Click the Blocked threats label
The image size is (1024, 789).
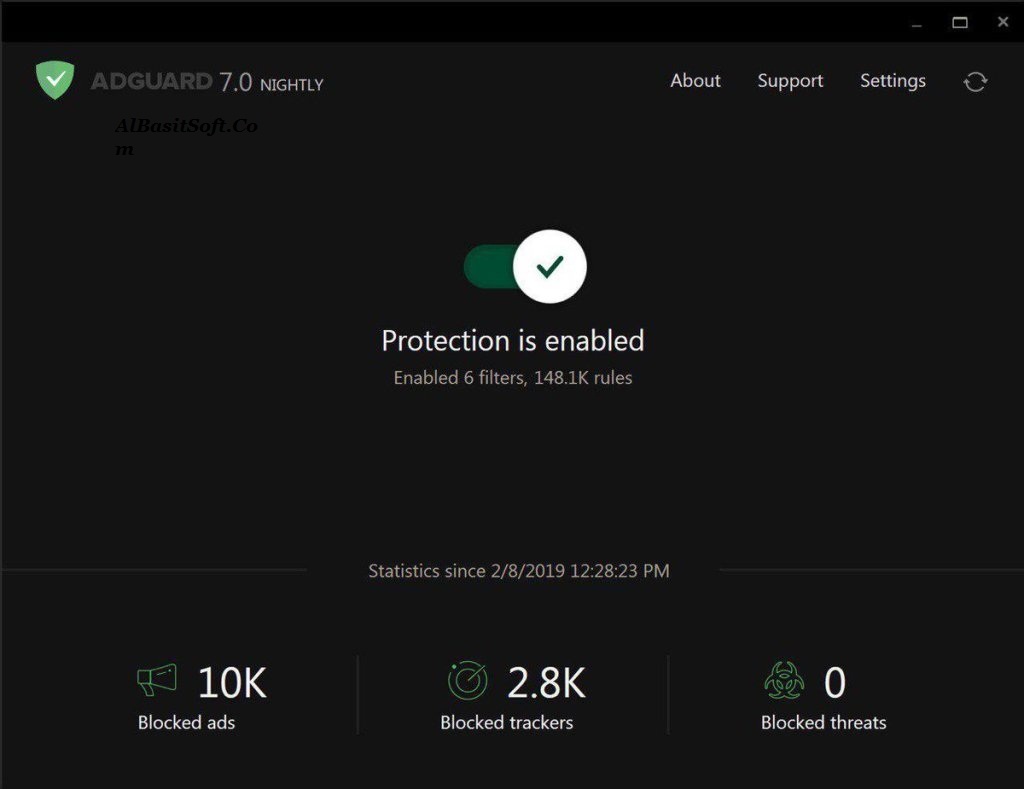824,722
